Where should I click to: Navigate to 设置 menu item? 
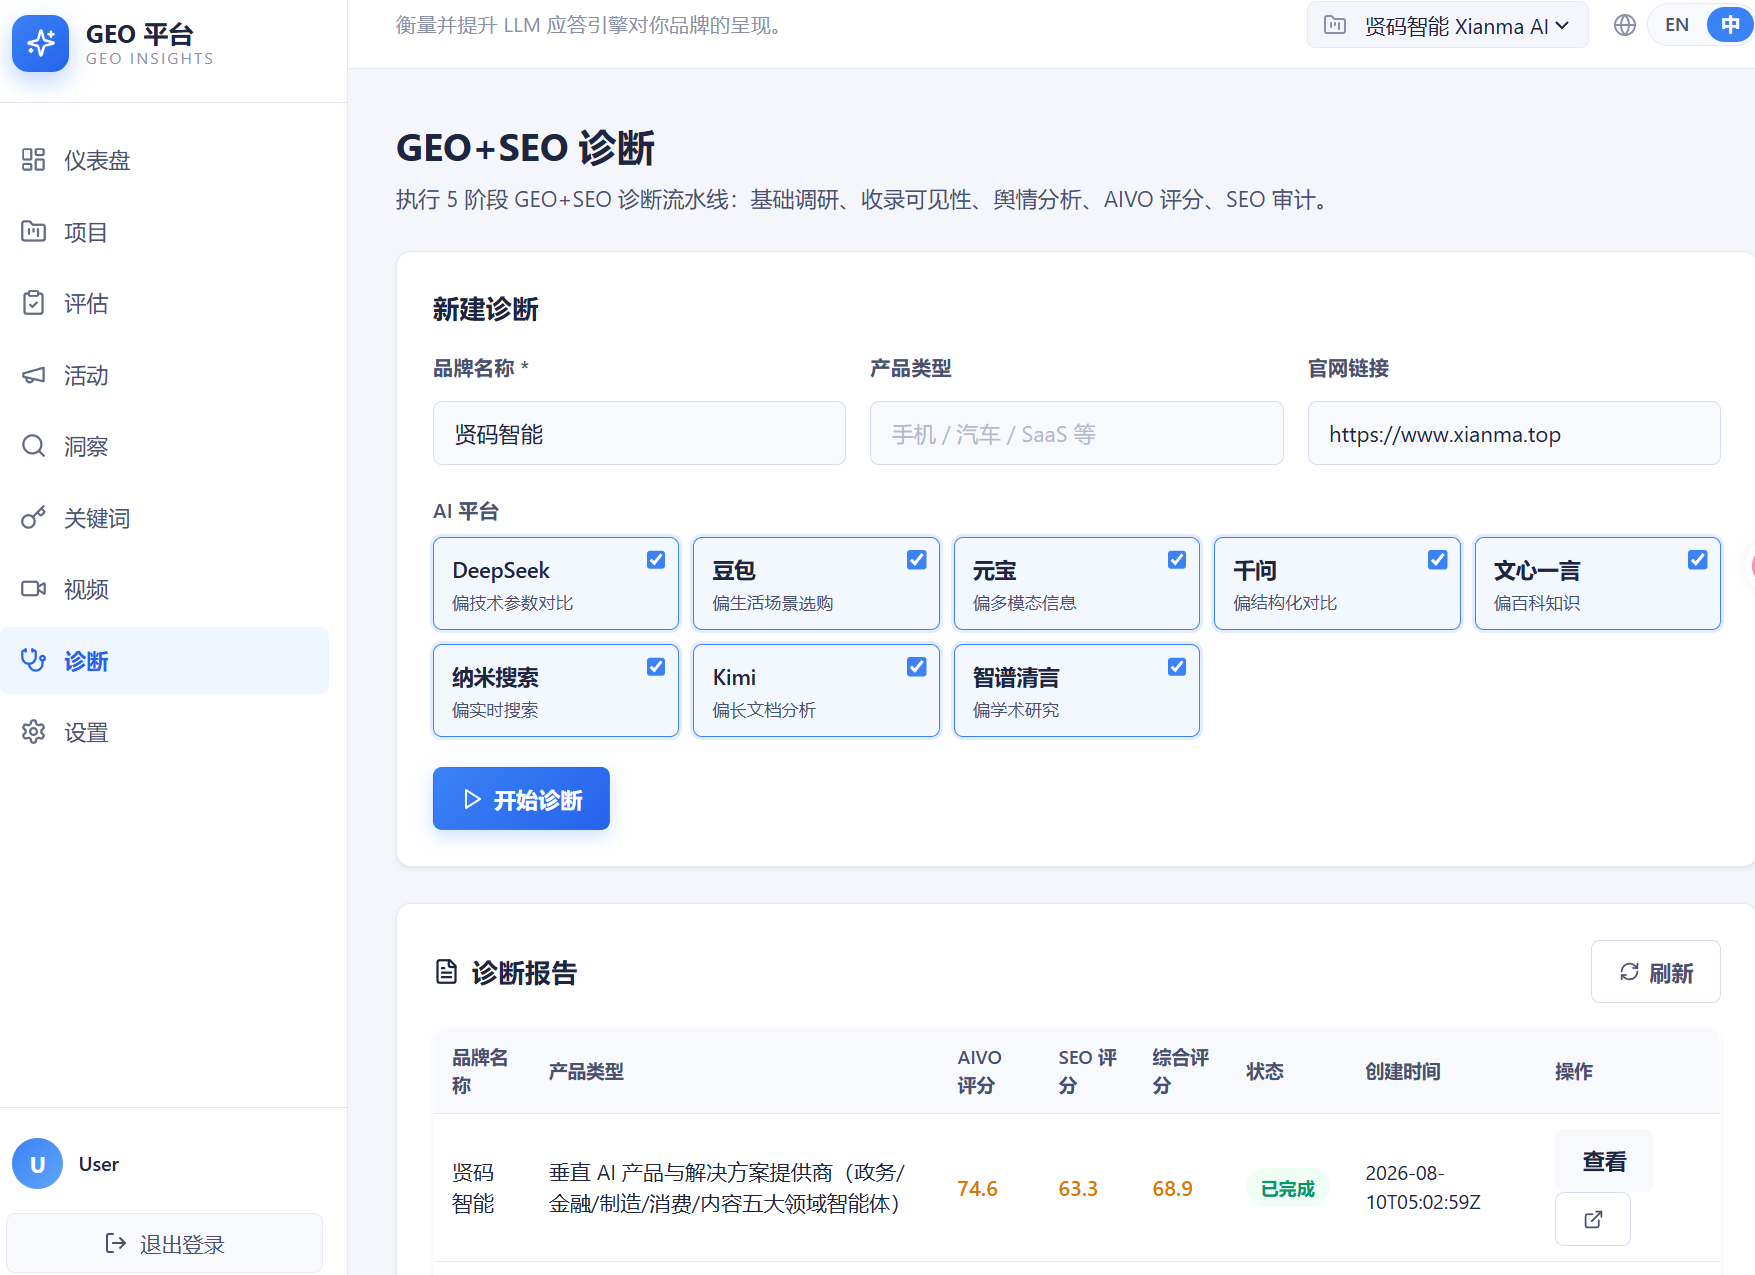pos(165,732)
